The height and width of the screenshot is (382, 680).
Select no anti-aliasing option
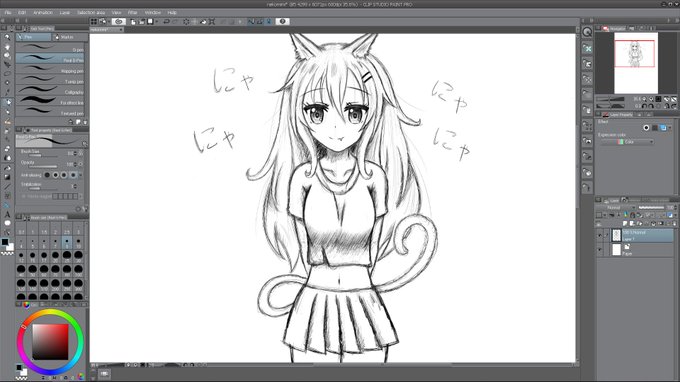point(47,175)
